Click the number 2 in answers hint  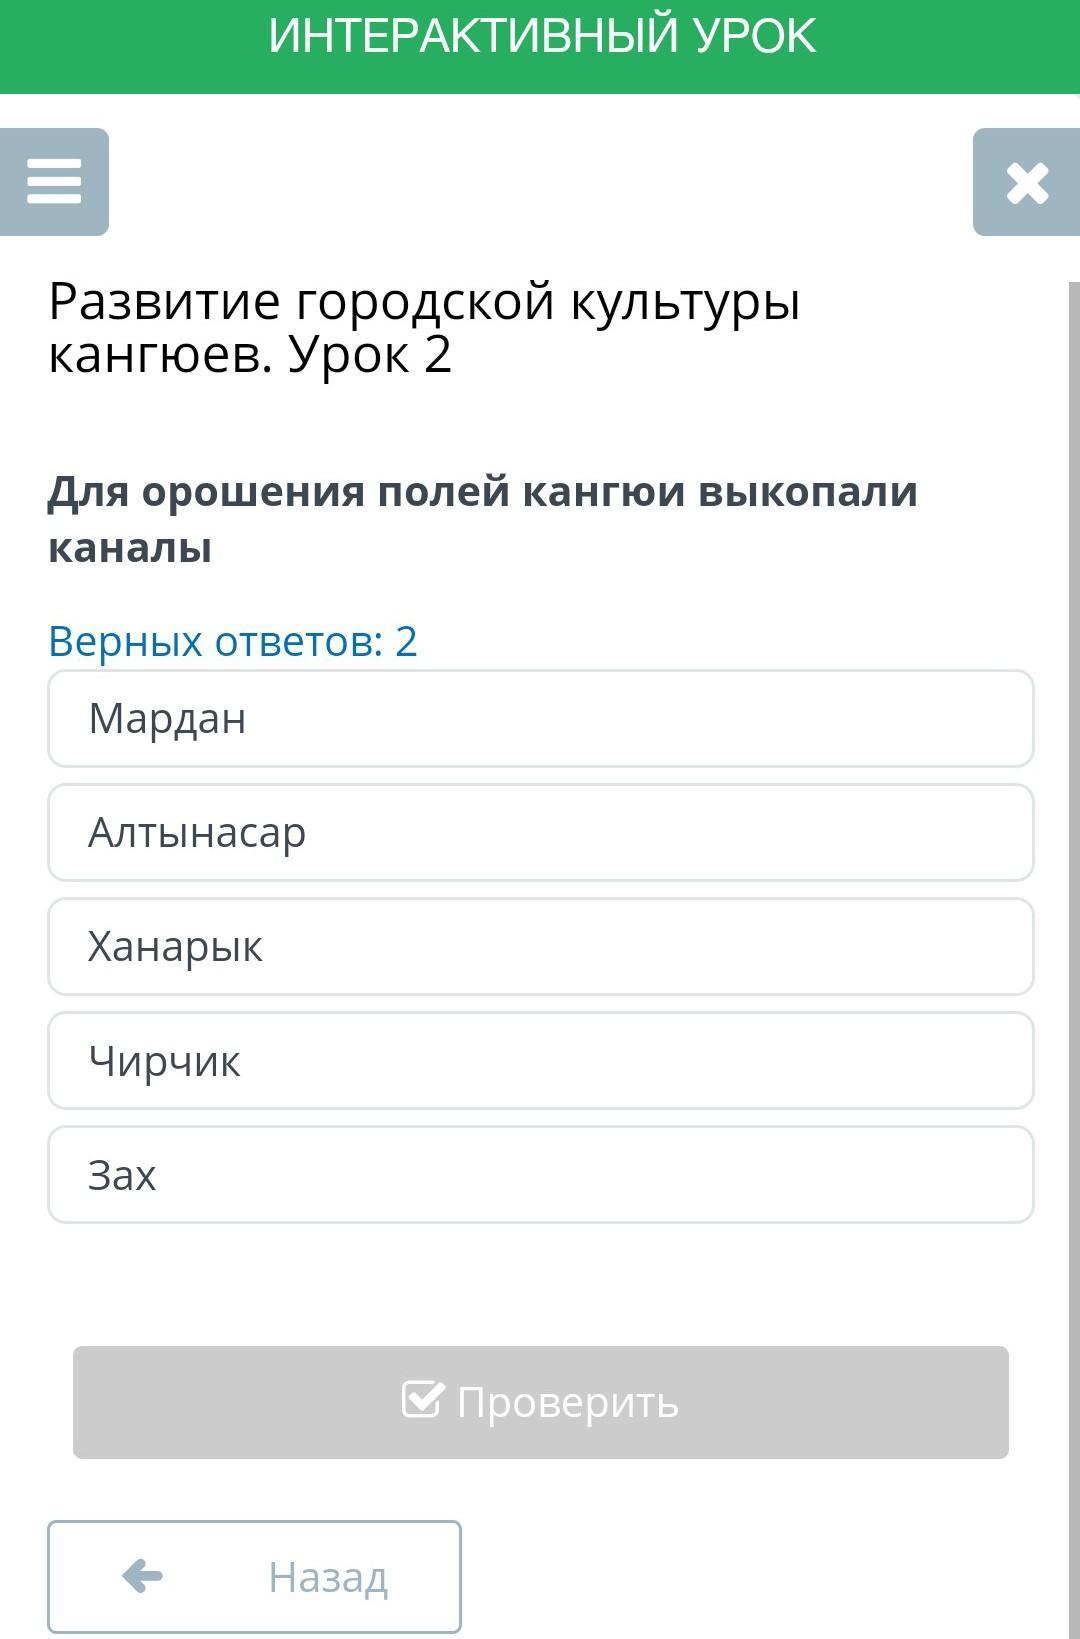tap(406, 641)
